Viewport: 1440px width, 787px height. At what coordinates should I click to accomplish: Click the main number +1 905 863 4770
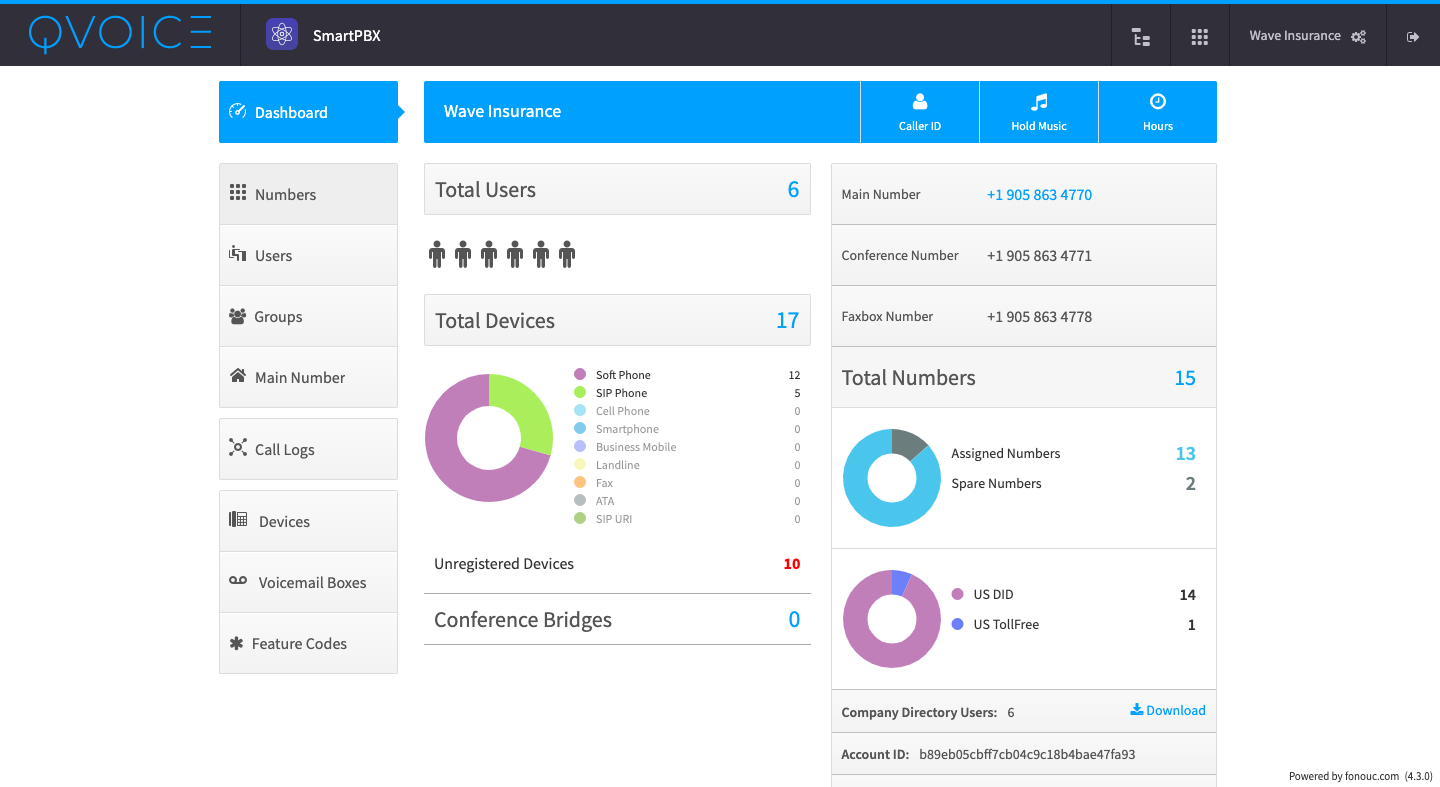click(1039, 195)
